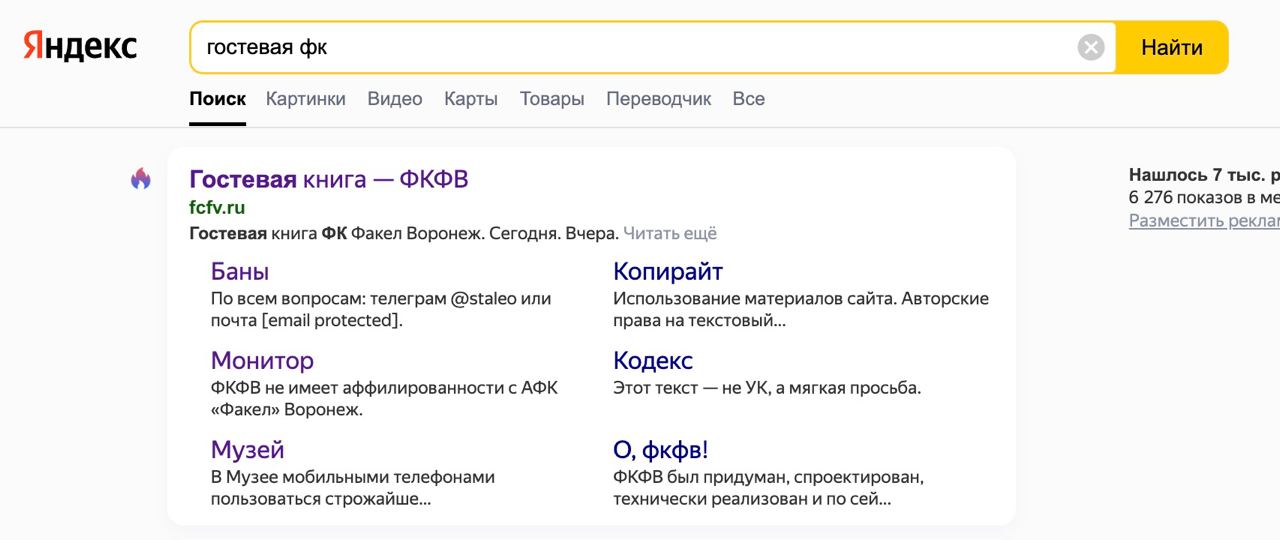Click the green fcfv.ru URL
The width and height of the screenshot is (1280, 540).
[x=217, y=208]
